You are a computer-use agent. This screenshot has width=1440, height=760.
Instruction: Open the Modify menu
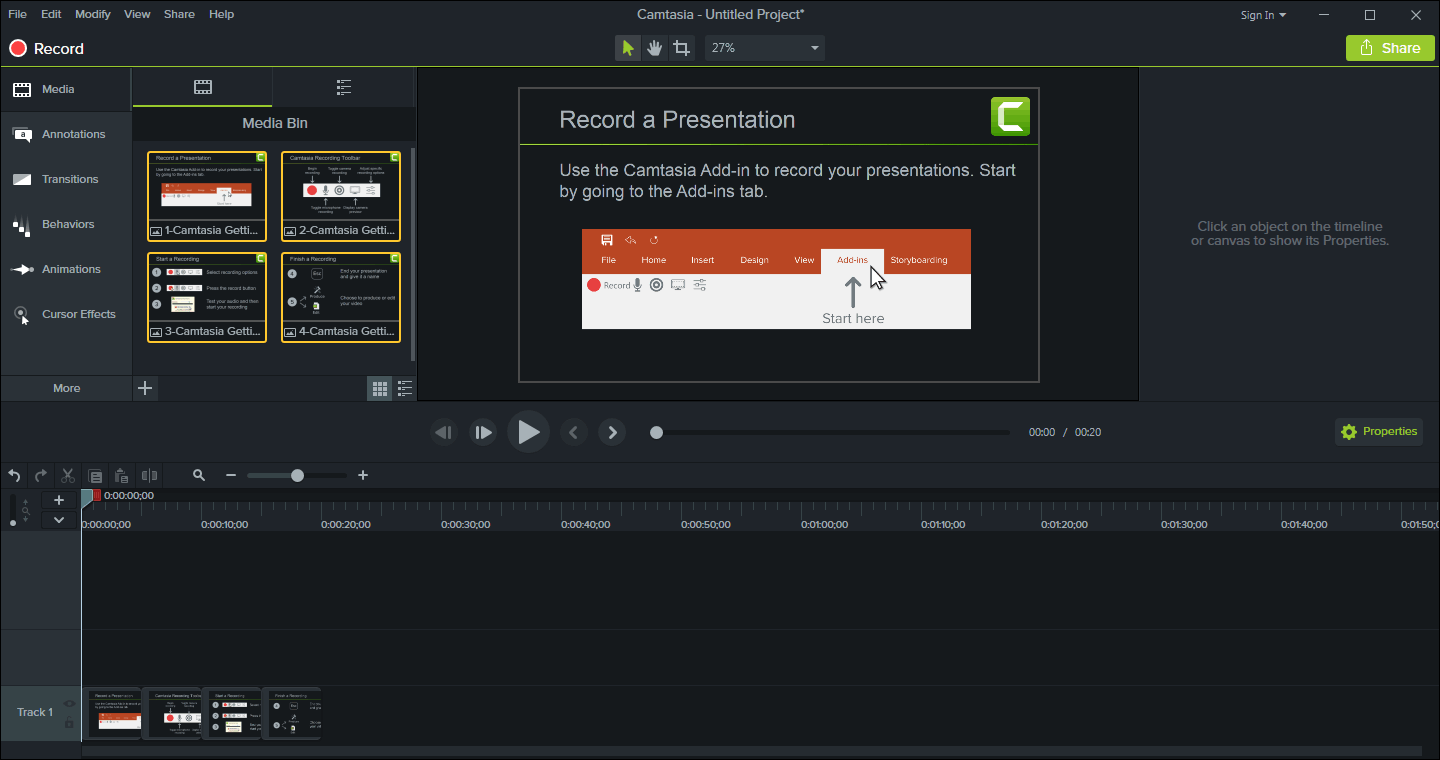[x=93, y=14]
